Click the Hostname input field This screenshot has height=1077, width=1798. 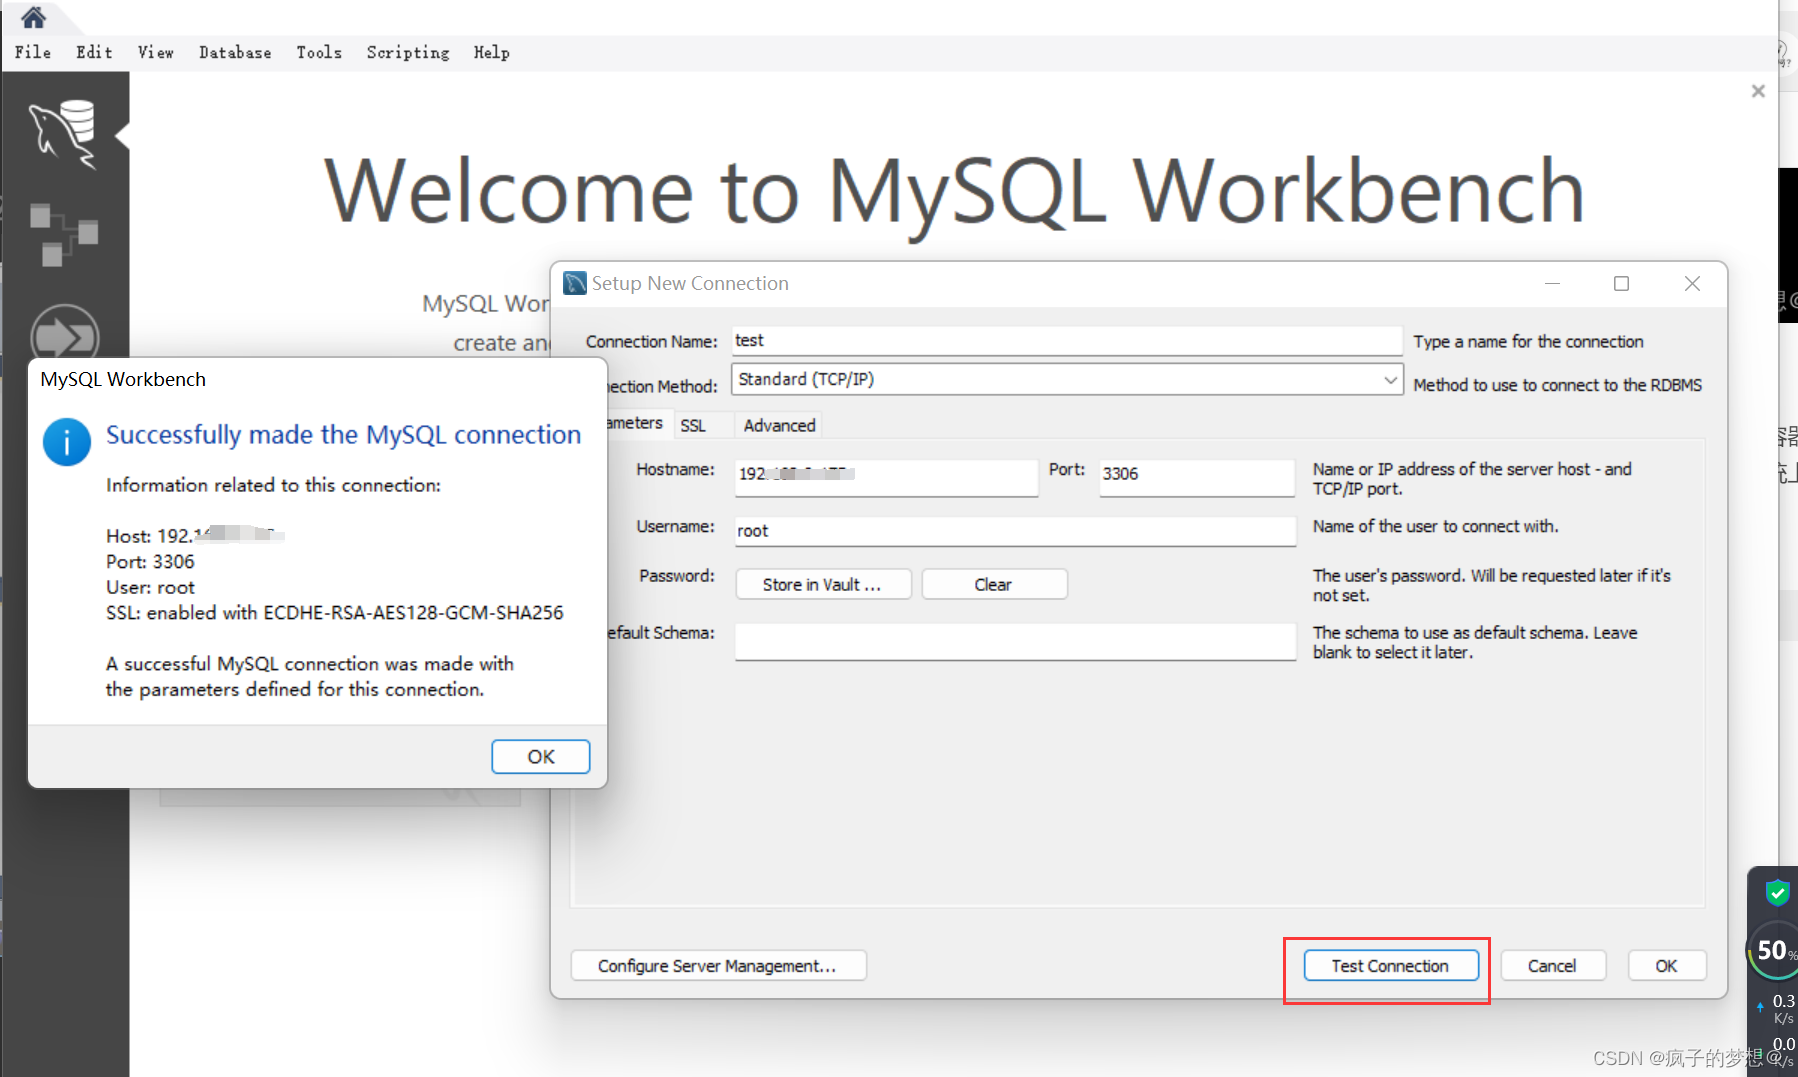click(886, 477)
